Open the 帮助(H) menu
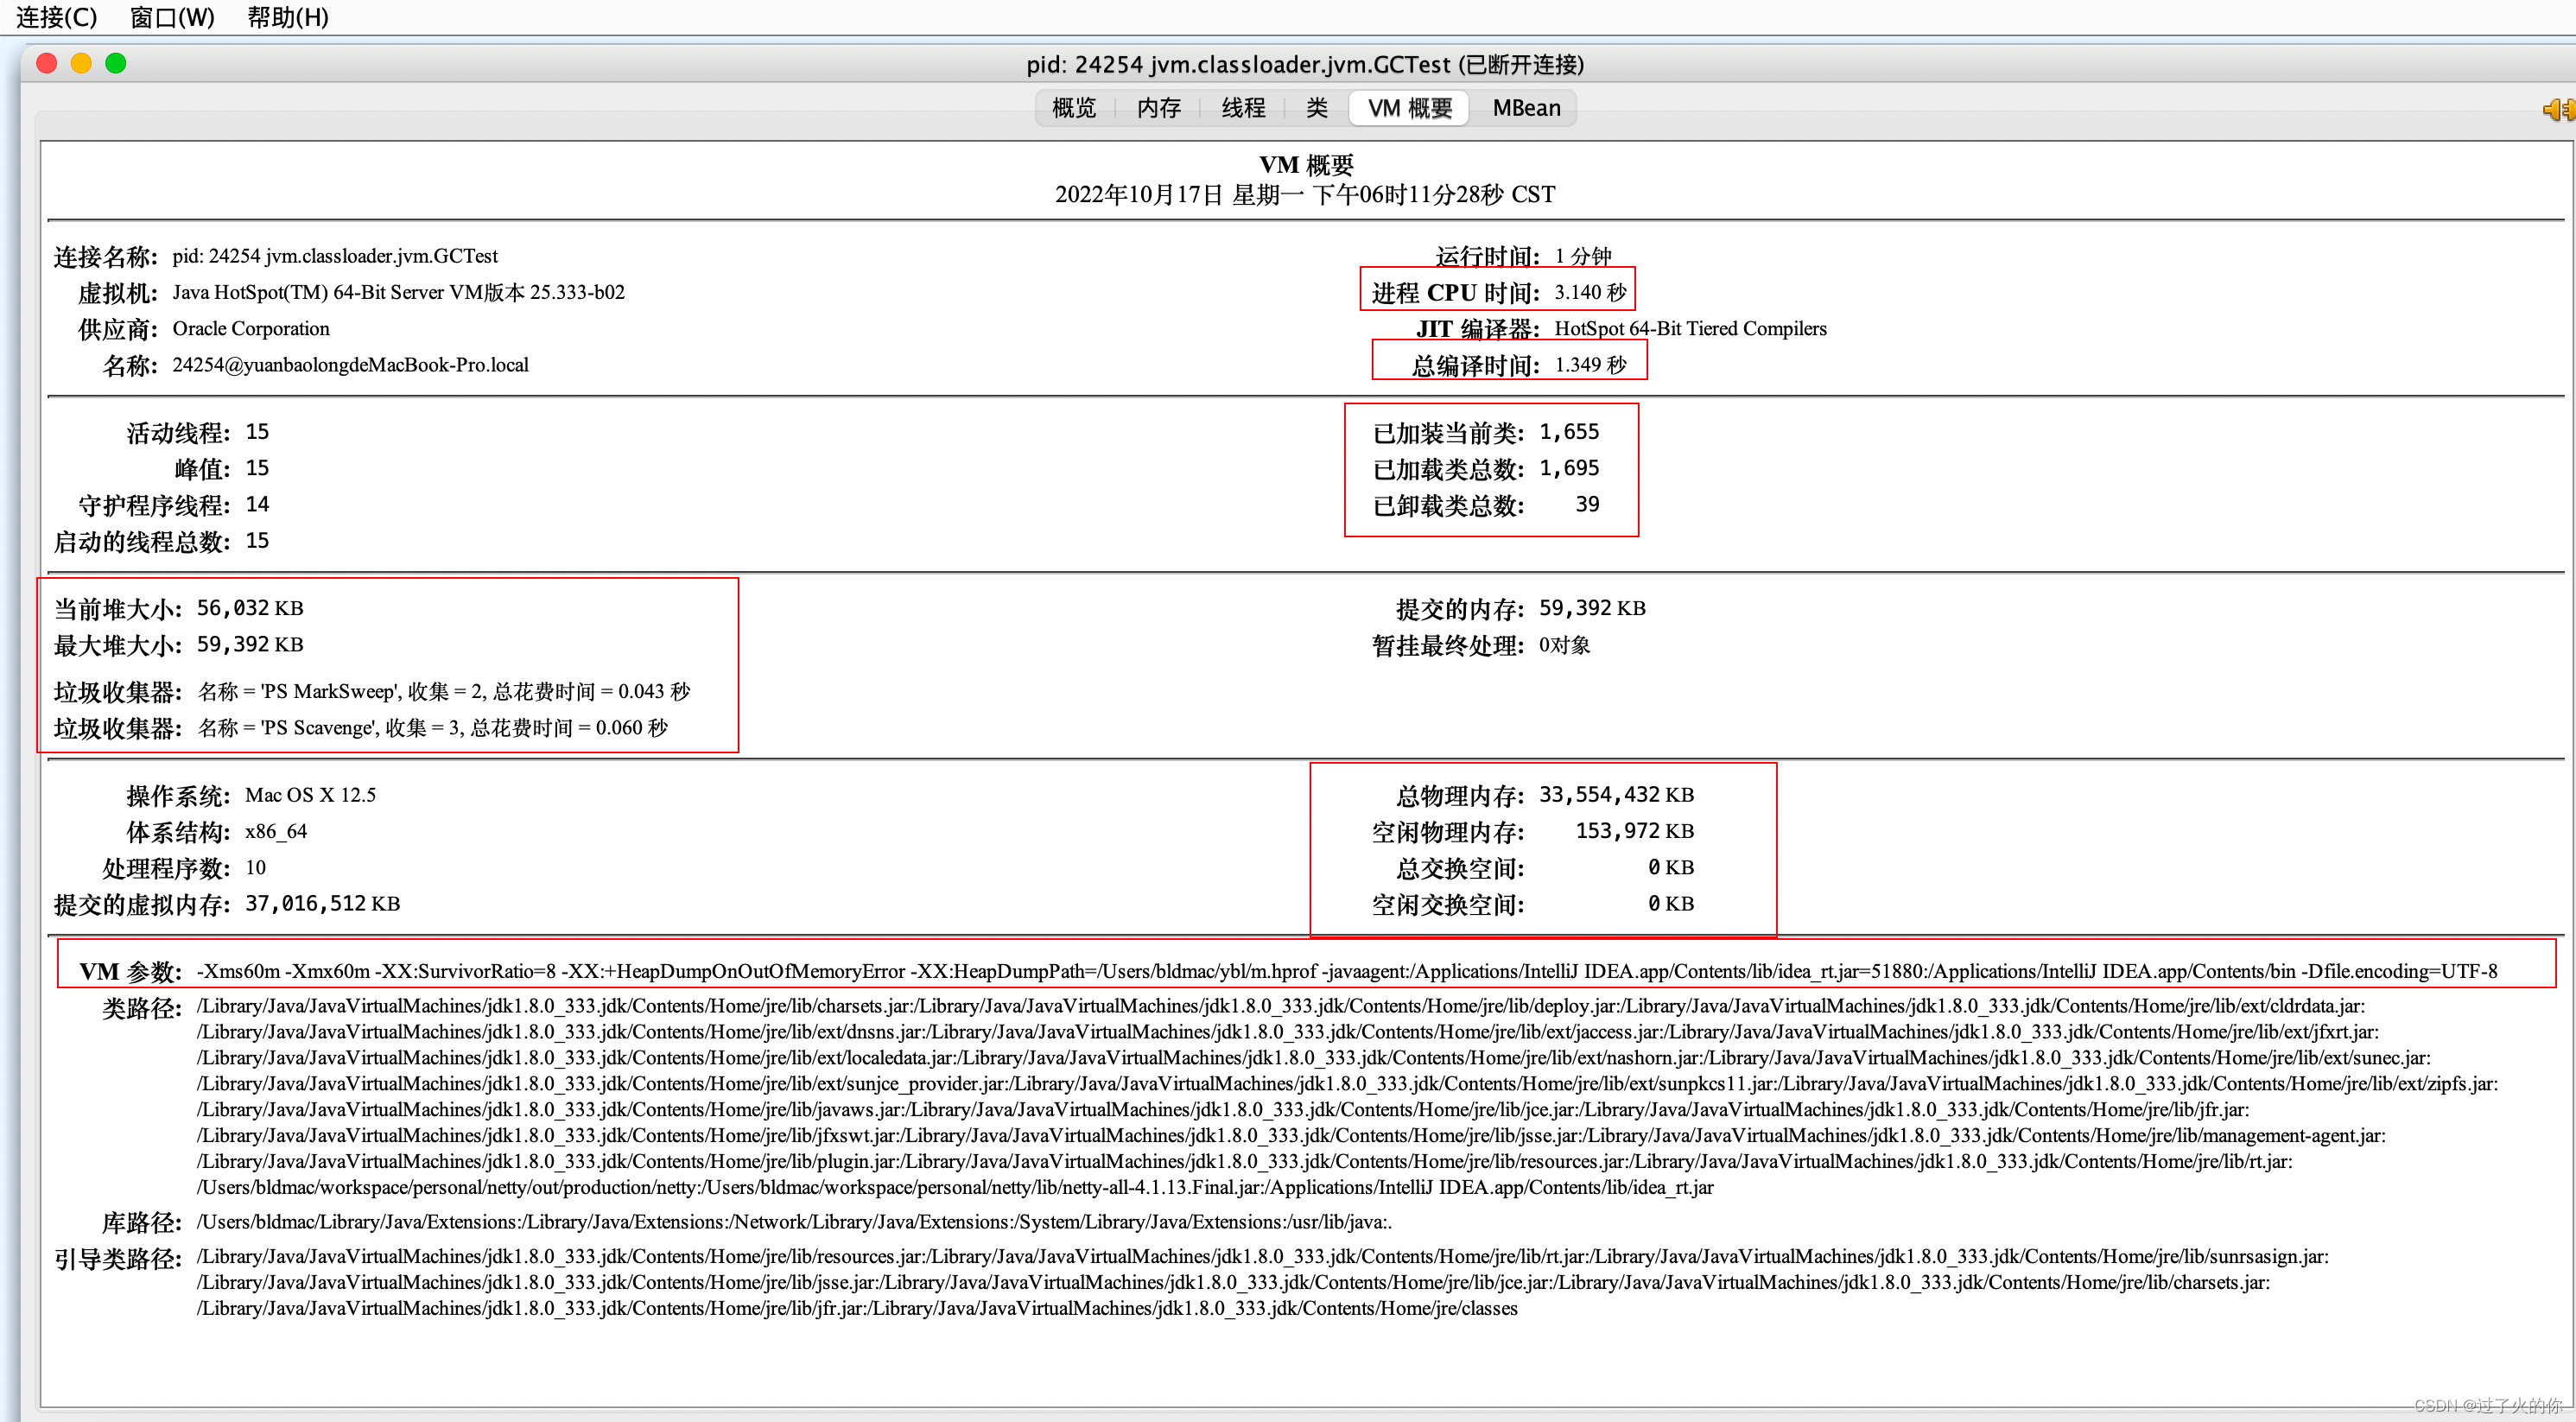The image size is (2576, 1422). (287, 17)
